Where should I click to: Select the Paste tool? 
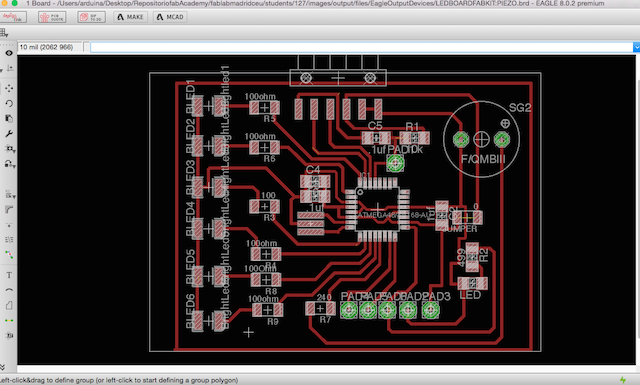coord(9,118)
